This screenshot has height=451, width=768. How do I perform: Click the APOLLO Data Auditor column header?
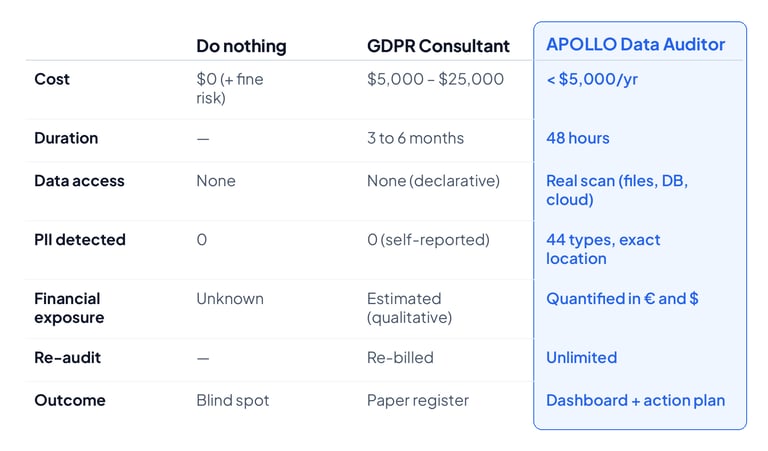(x=635, y=44)
